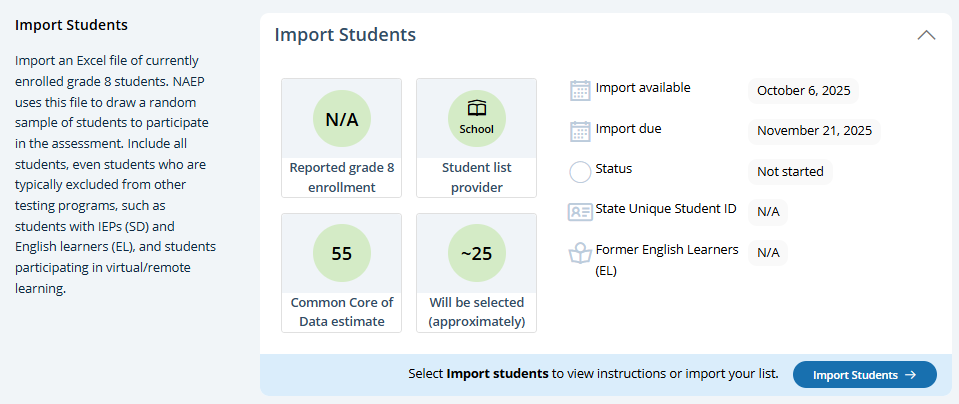Screen dimensions: 959x404
Task: Click the Not started status badge
Action: [x=790, y=172]
